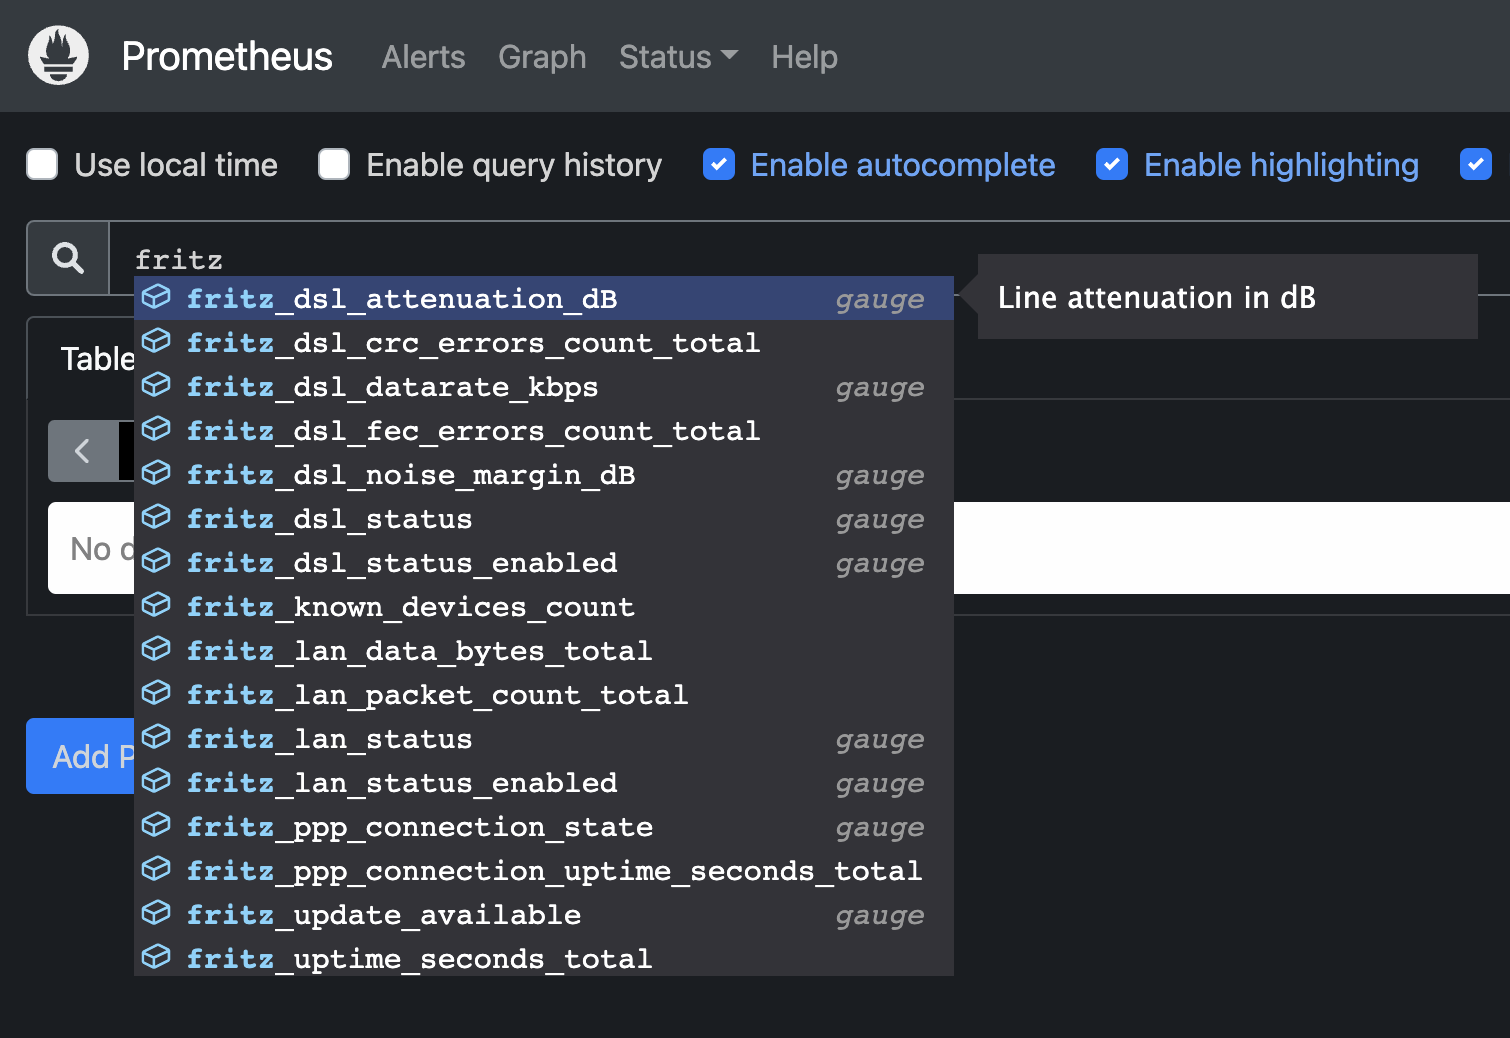Select fritz_dsl_status_enabled suggestion

click(544, 562)
